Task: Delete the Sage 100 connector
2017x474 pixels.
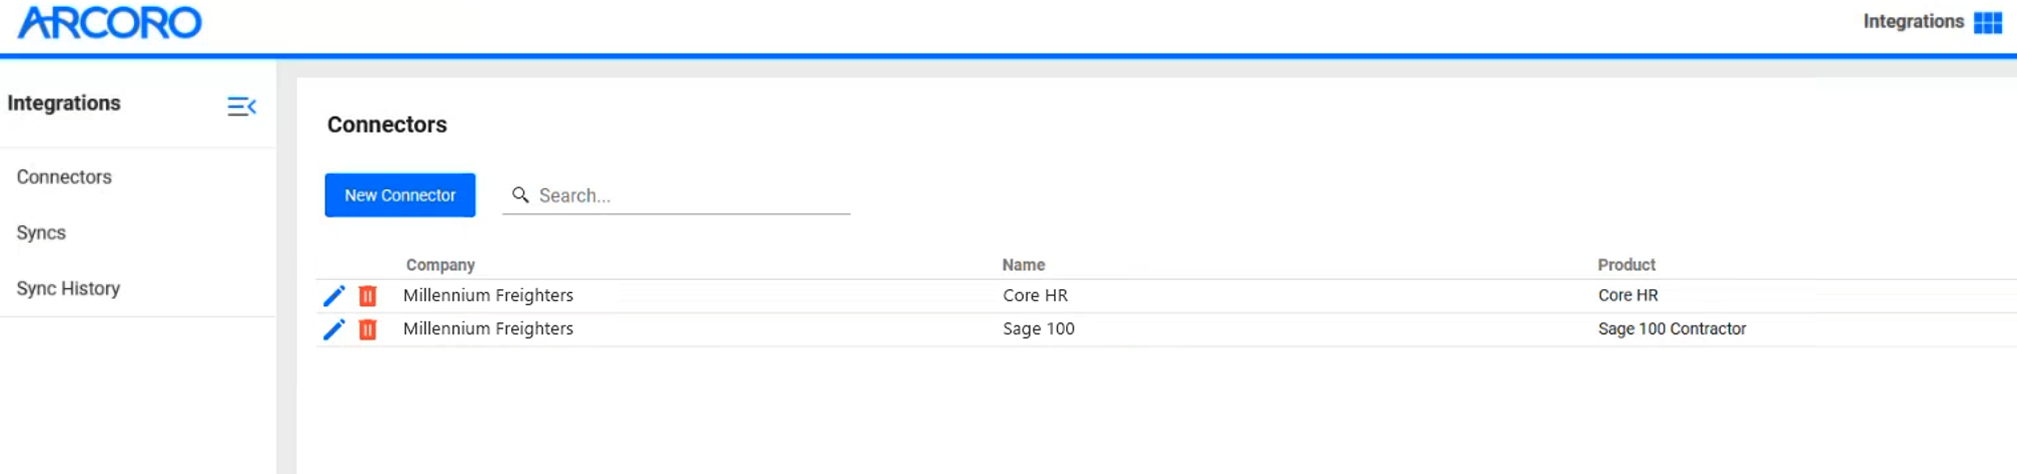Action: click(x=368, y=329)
